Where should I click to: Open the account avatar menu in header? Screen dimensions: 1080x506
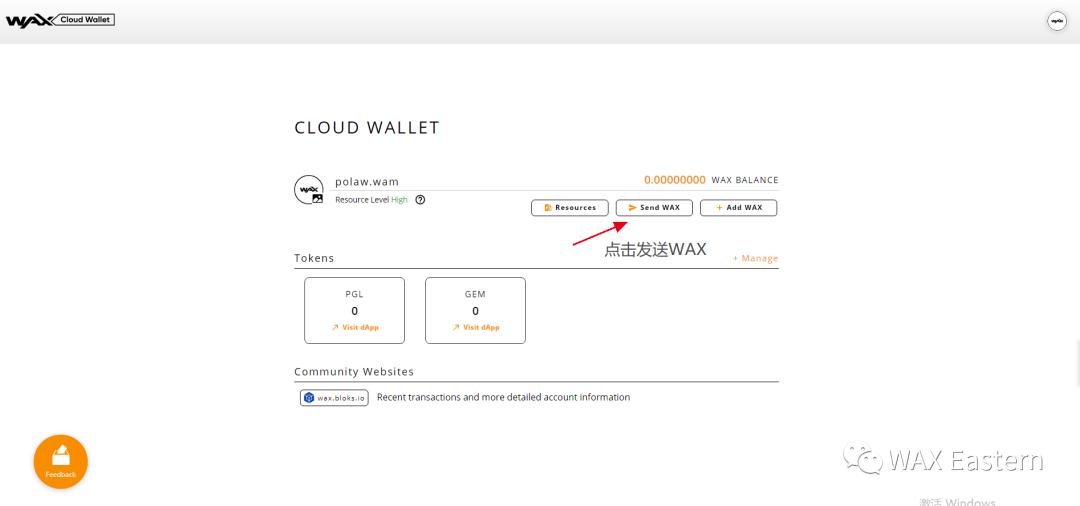click(1057, 21)
